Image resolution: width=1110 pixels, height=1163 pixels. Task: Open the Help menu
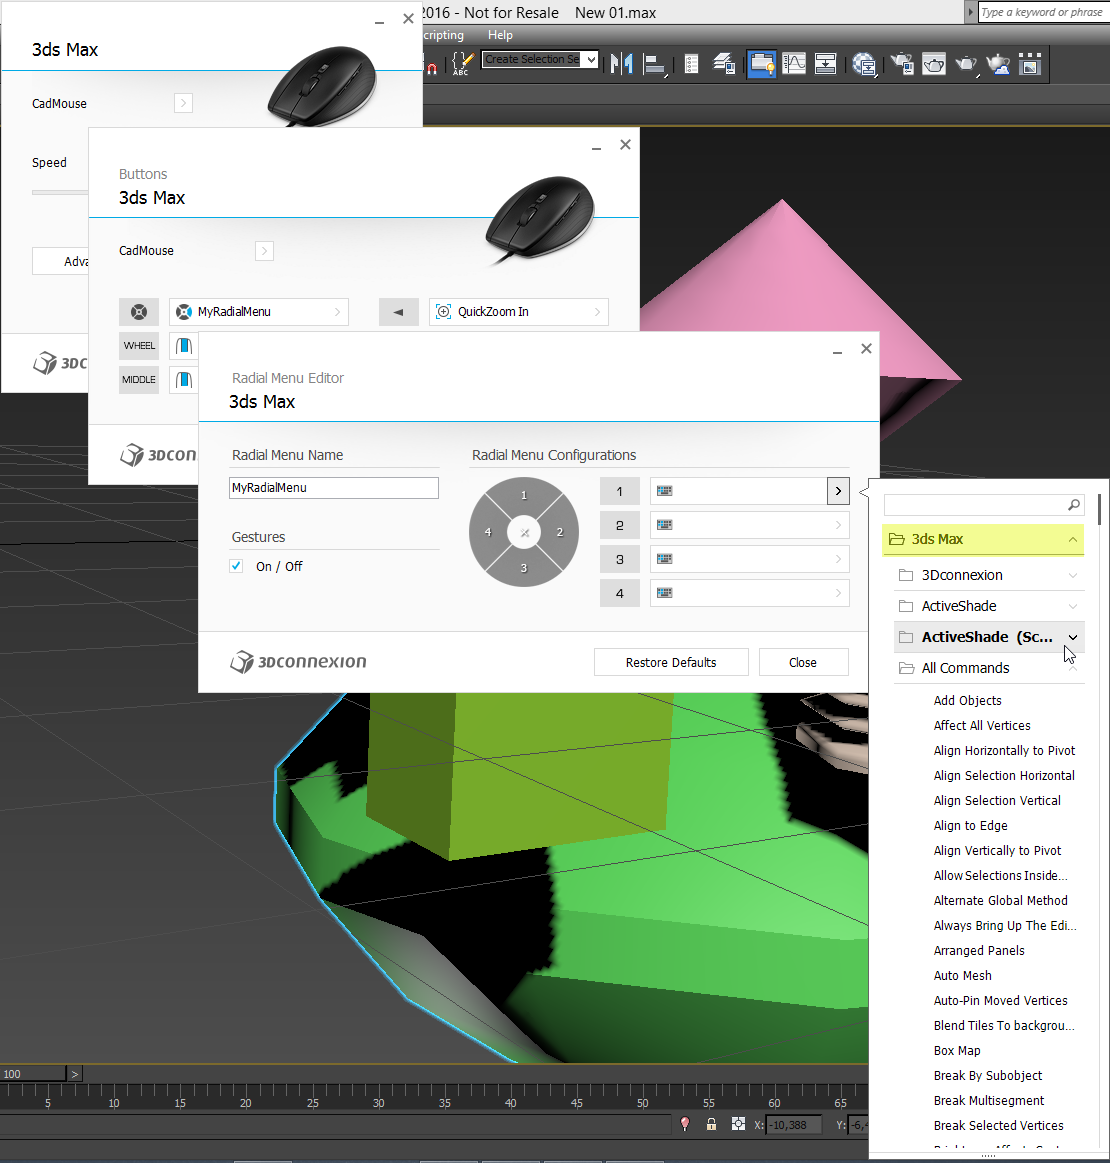coord(500,35)
